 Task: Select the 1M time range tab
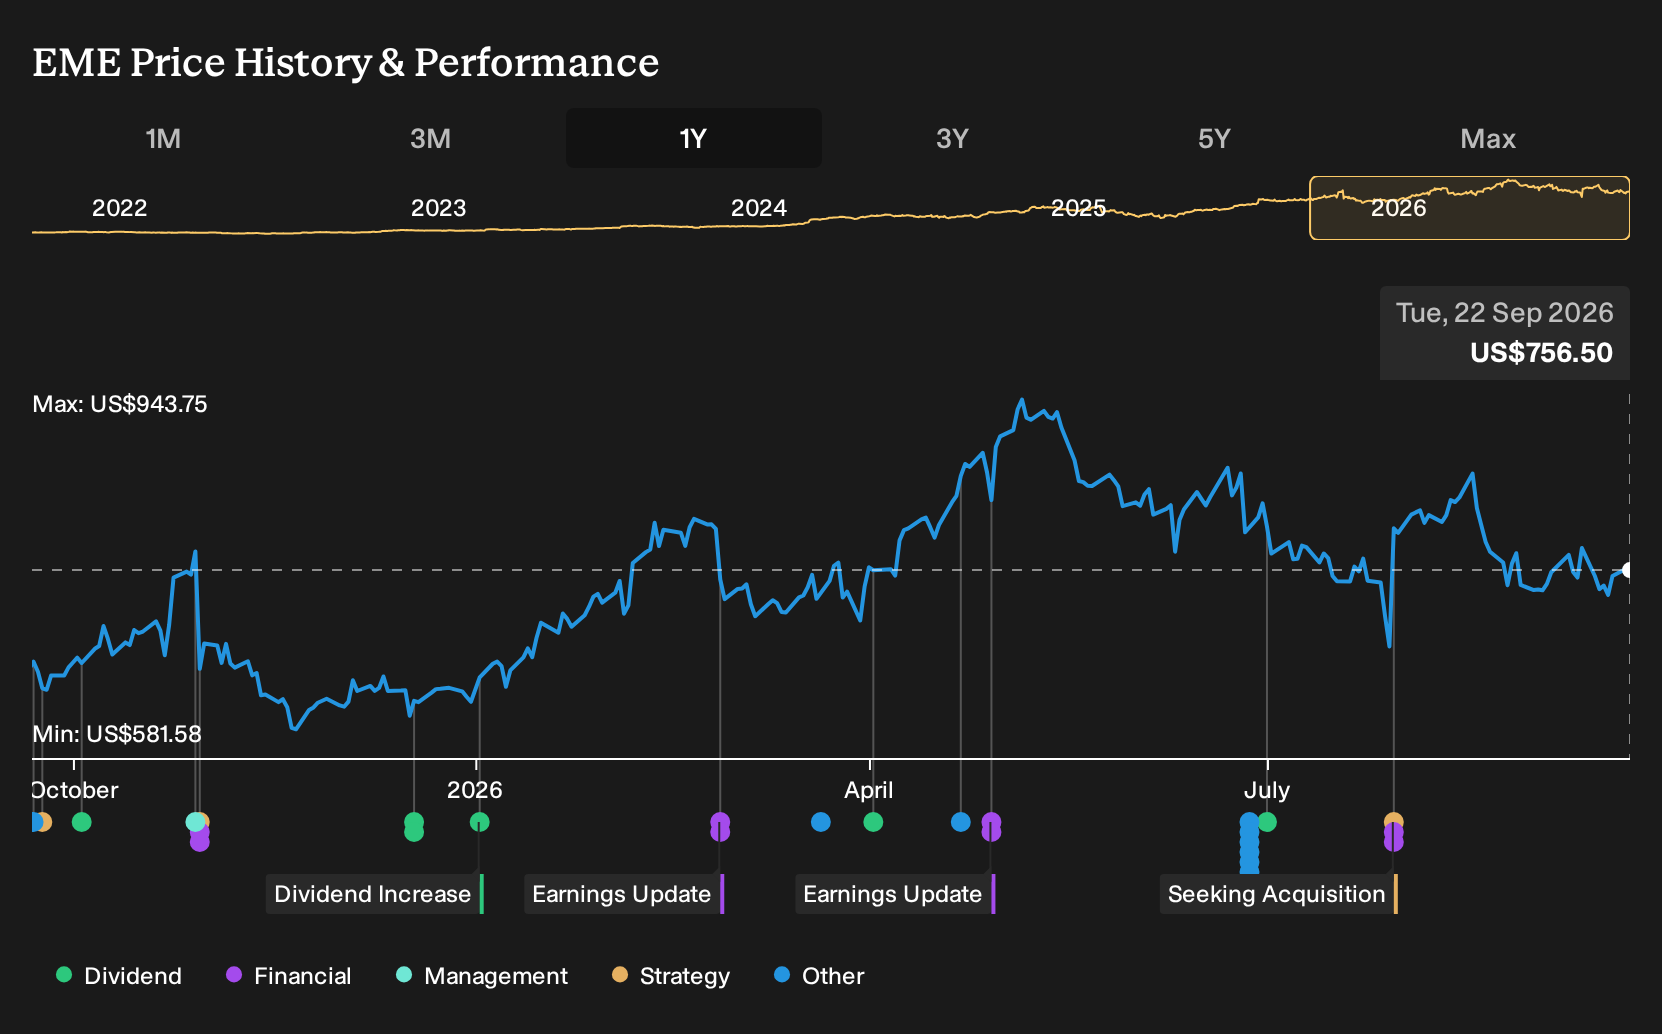(x=163, y=139)
